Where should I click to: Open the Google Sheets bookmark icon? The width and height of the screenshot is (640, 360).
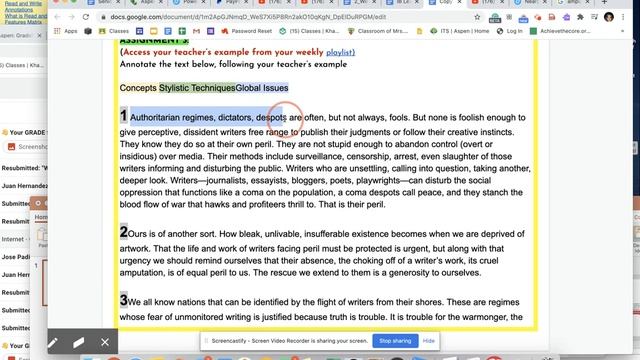[x=182, y=31]
